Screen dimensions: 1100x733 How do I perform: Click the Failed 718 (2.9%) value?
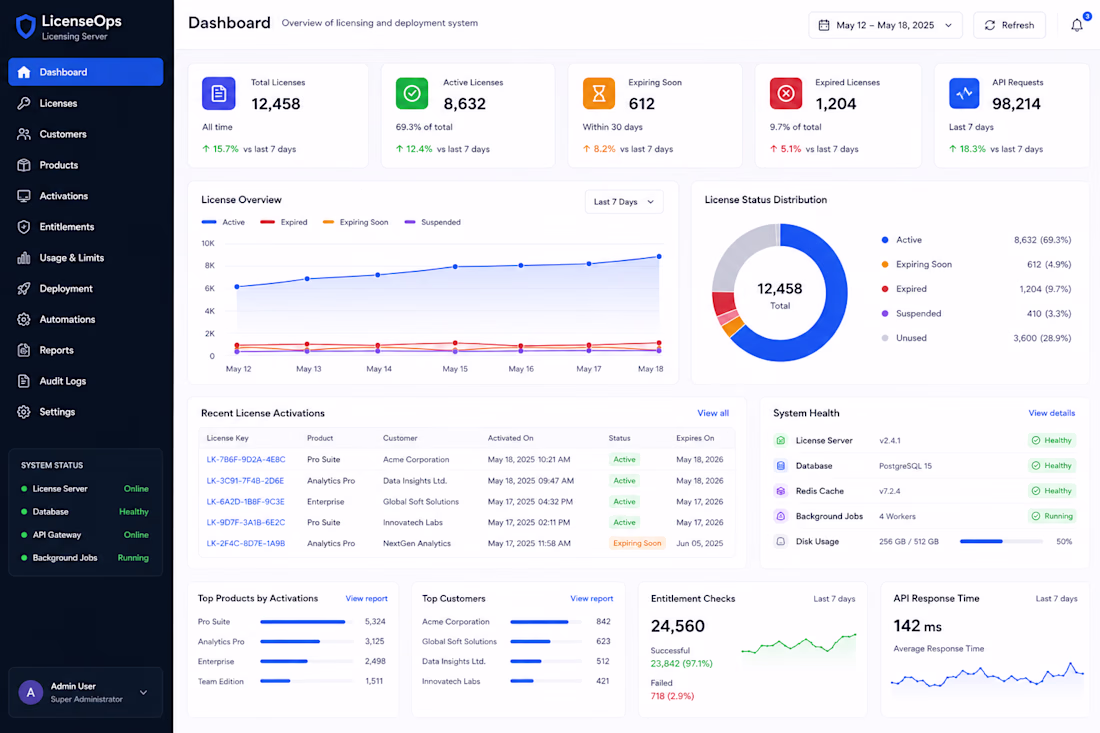pos(672,696)
